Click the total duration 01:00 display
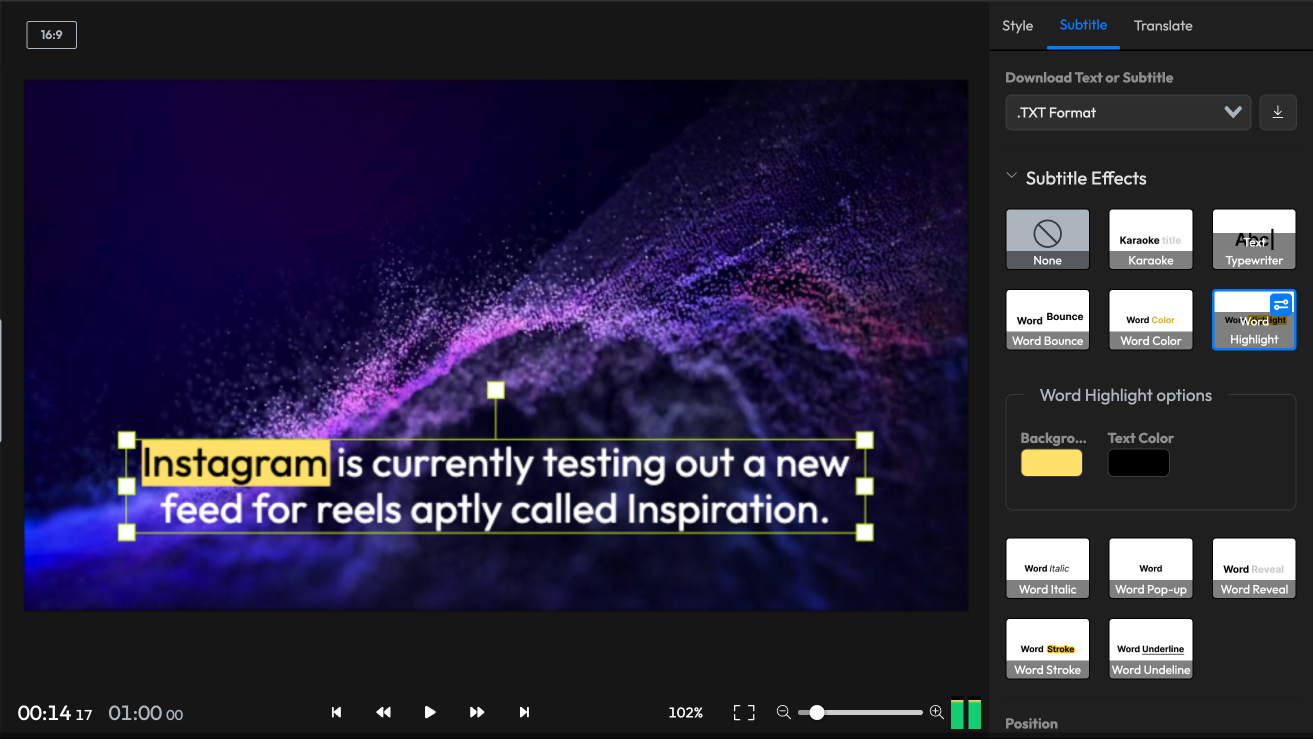Screen dimensions: 1313x739 pyautogui.click(x=146, y=713)
